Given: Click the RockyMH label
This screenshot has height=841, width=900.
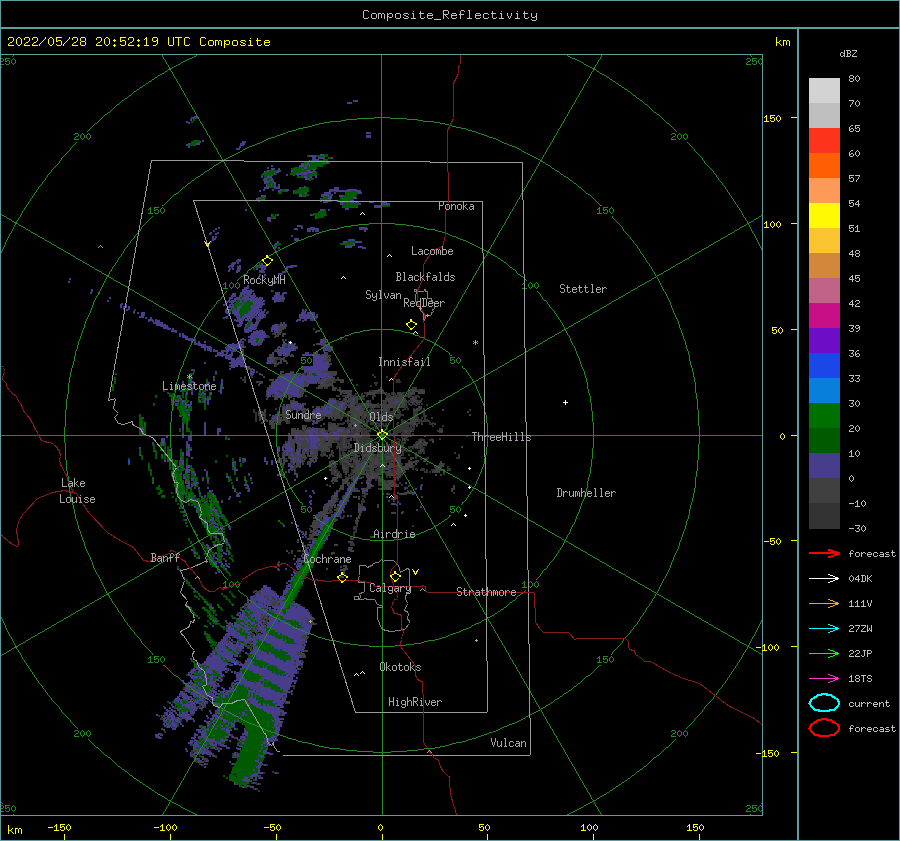Looking at the screenshot, I should coord(264,280).
